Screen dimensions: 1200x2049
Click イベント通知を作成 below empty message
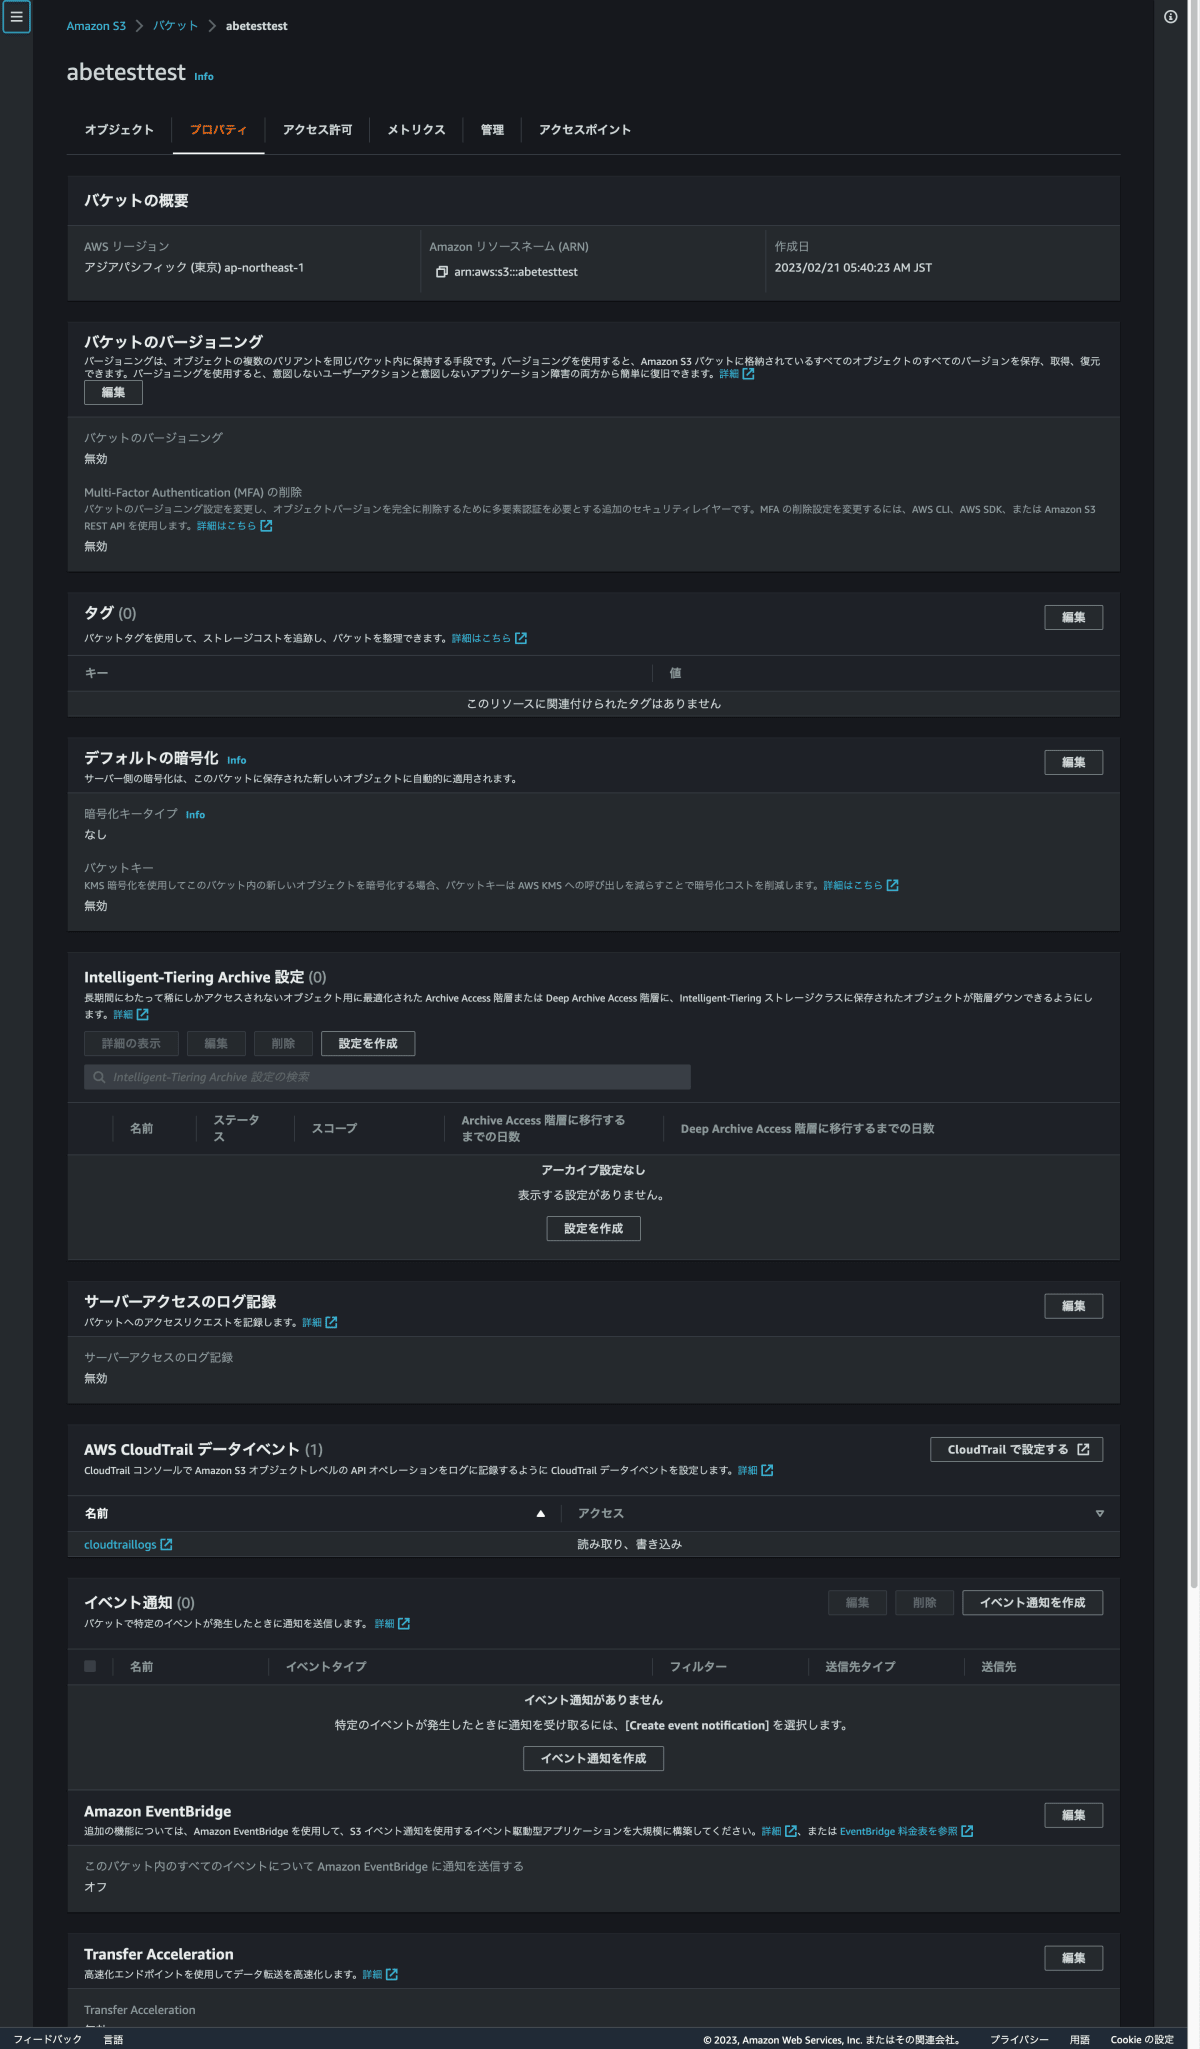coord(594,1759)
